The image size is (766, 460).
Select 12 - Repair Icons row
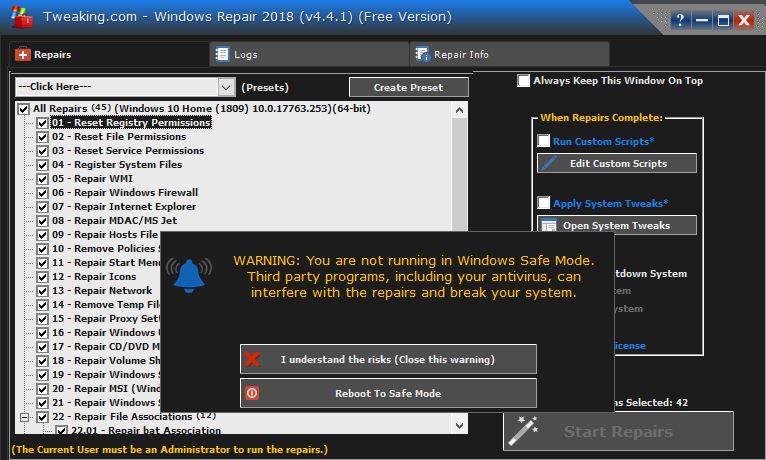(94, 277)
